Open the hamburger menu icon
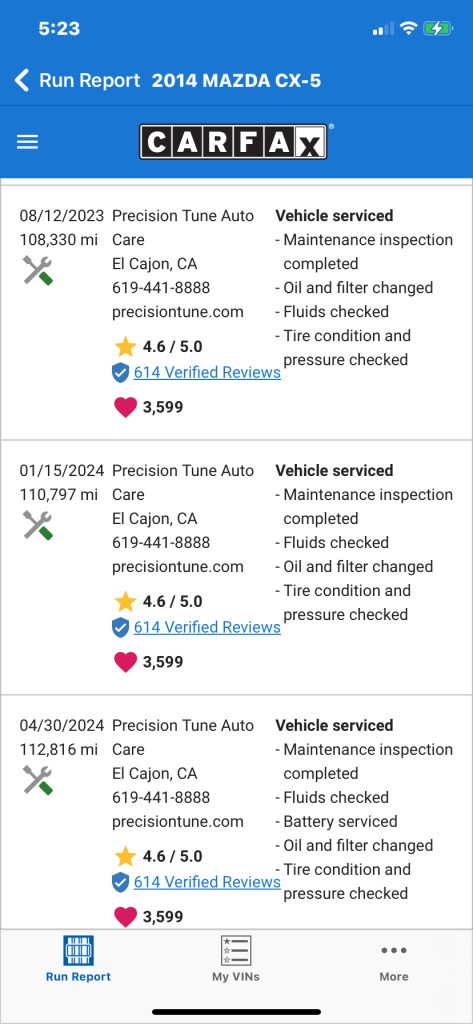Image resolution: width=473 pixels, height=1024 pixels. [x=27, y=142]
